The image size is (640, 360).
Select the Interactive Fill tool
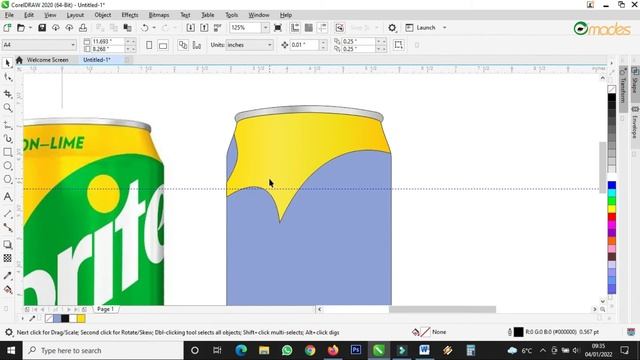coord(7,289)
